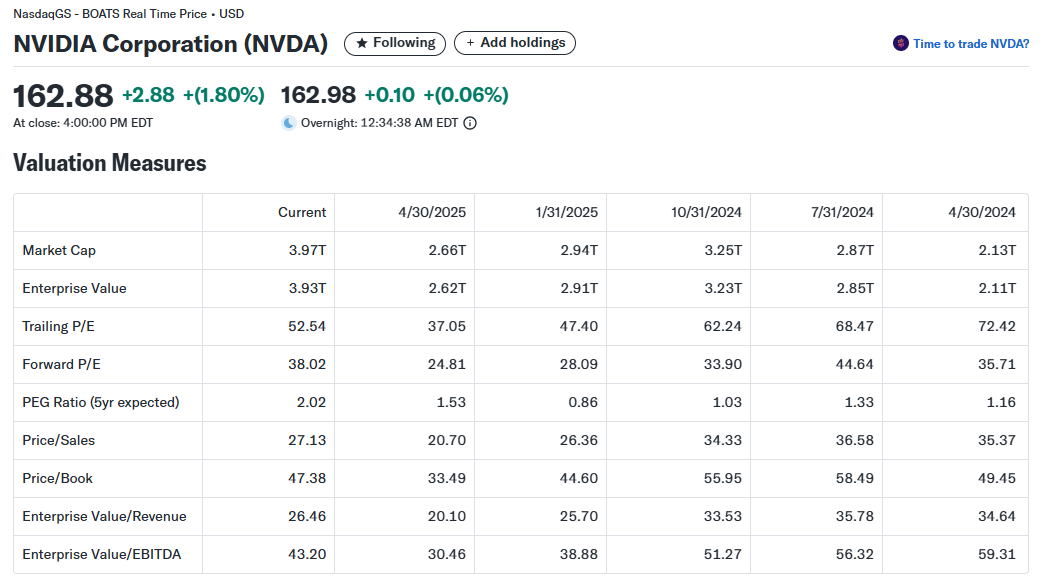Click the 10/31/2024 Price/Sales 34.33
The height and width of the screenshot is (578, 1040).
tap(723, 440)
